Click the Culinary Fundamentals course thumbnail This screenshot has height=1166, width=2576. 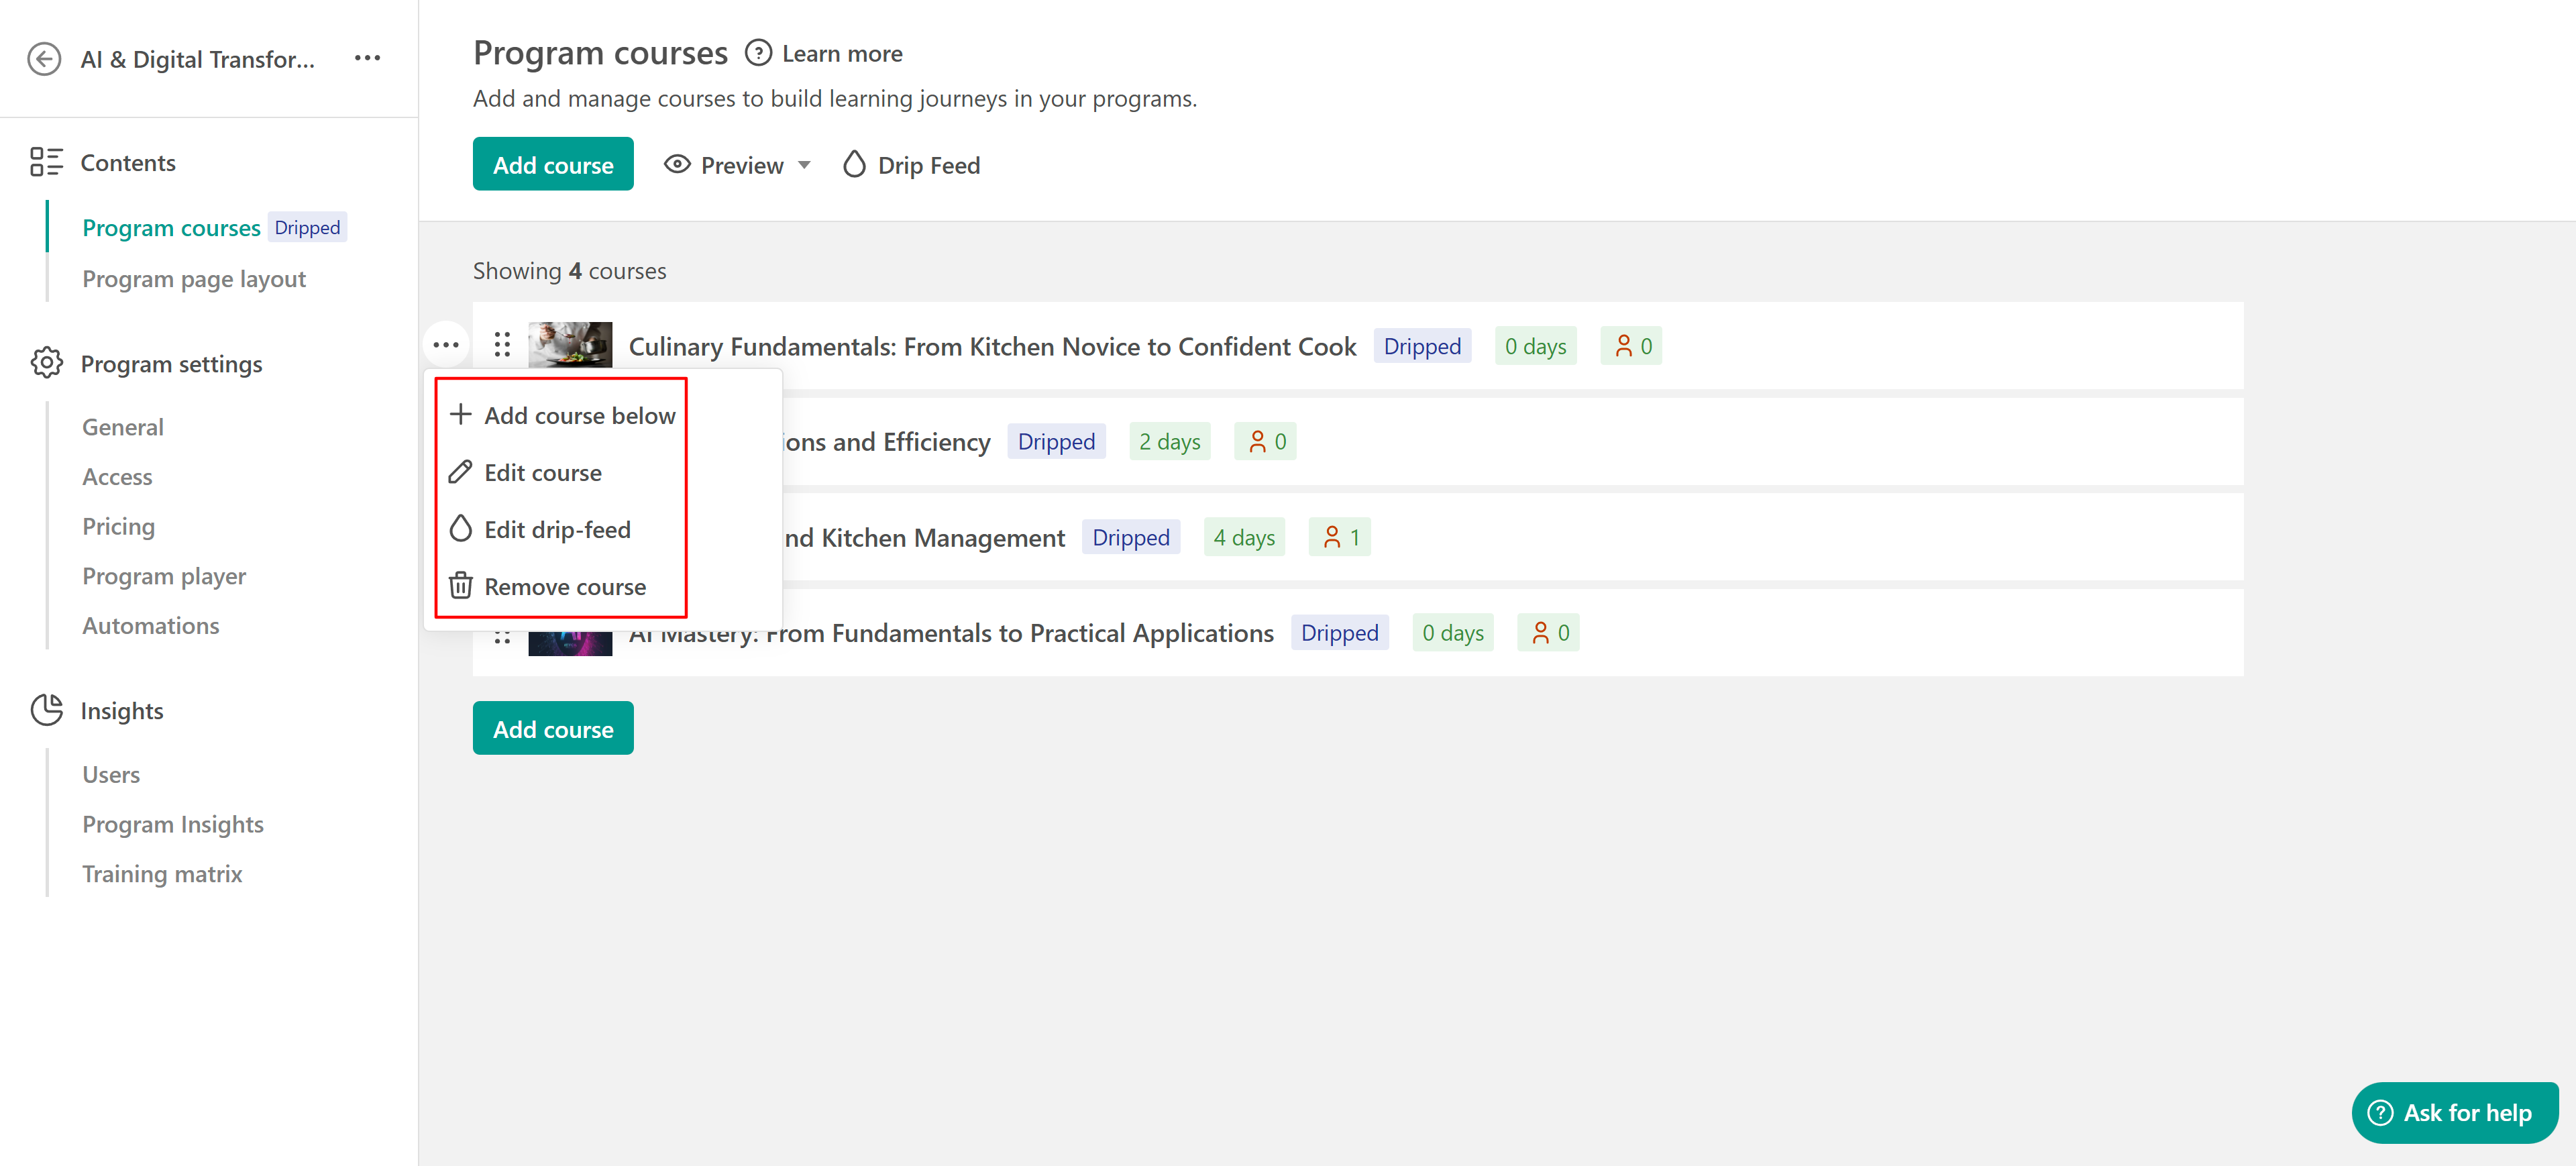pyautogui.click(x=570, y=345)
